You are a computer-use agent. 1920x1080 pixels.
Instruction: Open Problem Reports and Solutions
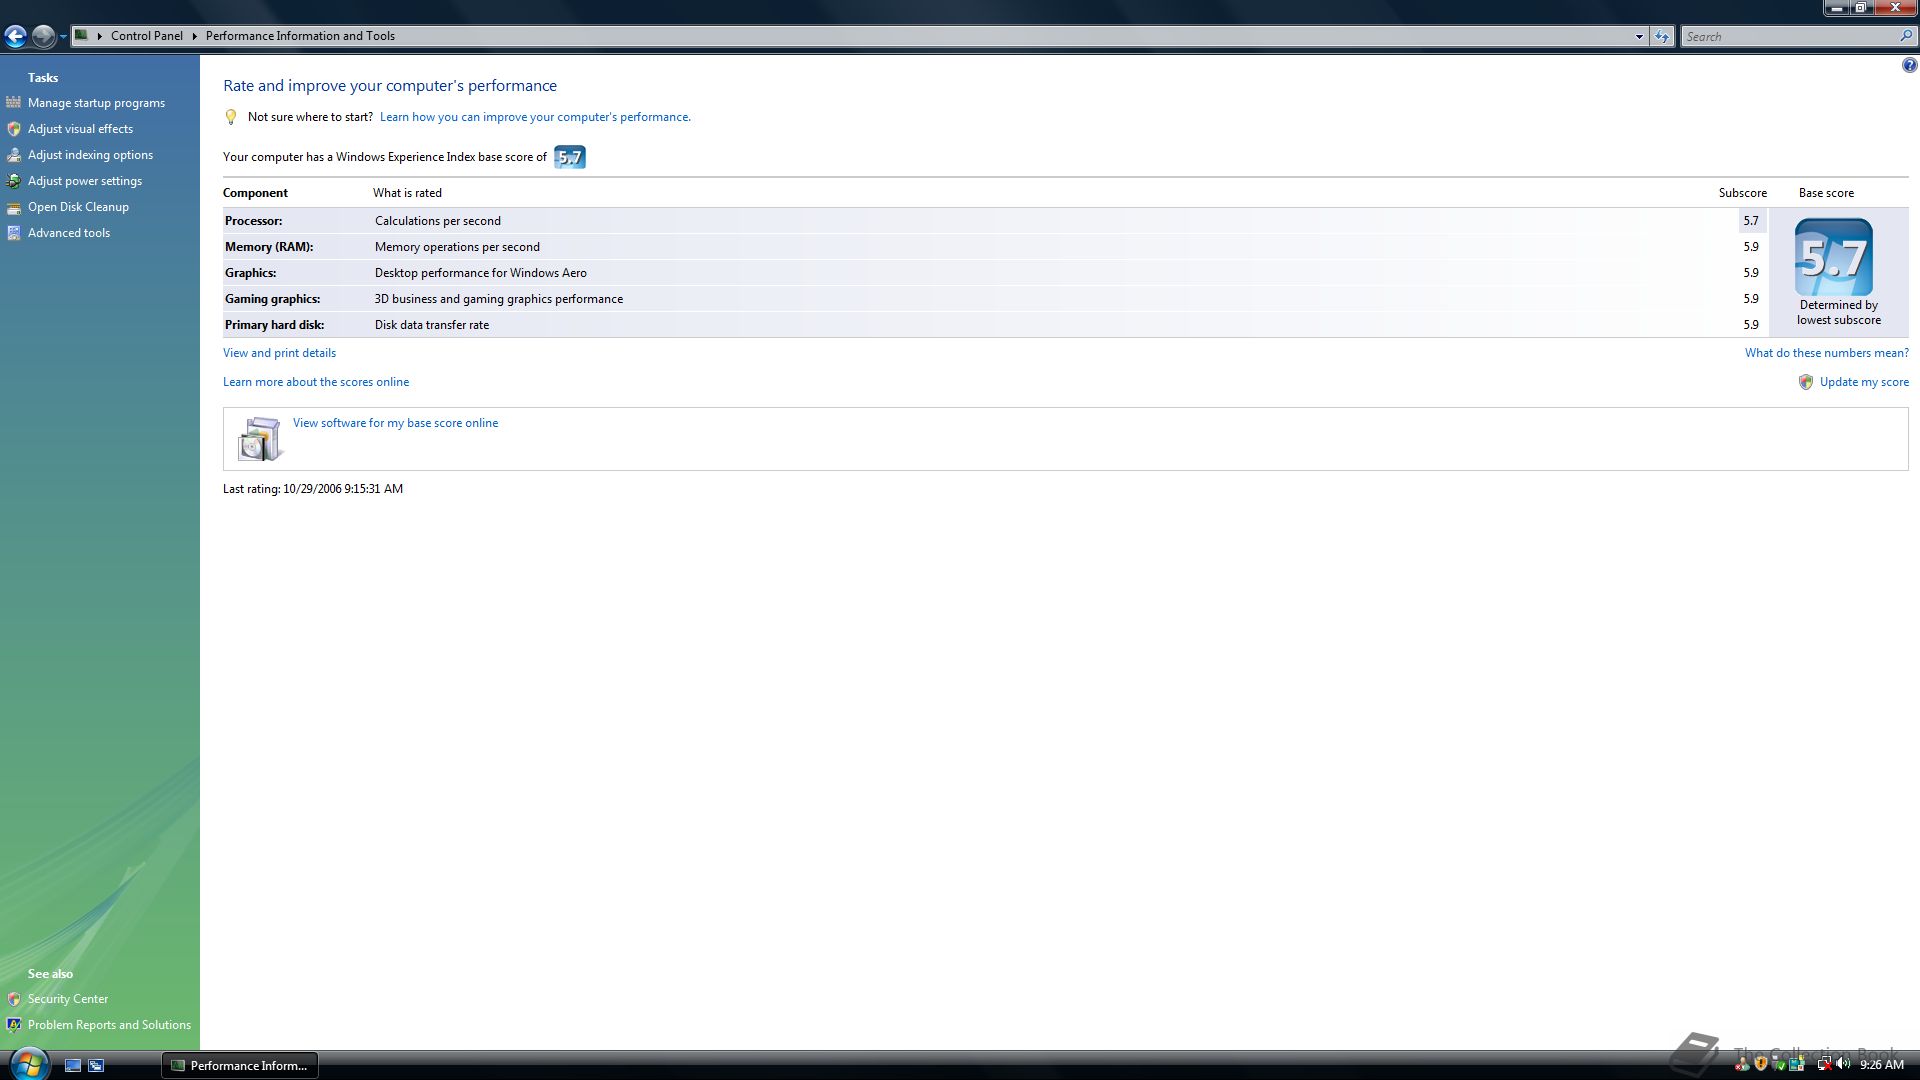click(x=109, y=1025)
